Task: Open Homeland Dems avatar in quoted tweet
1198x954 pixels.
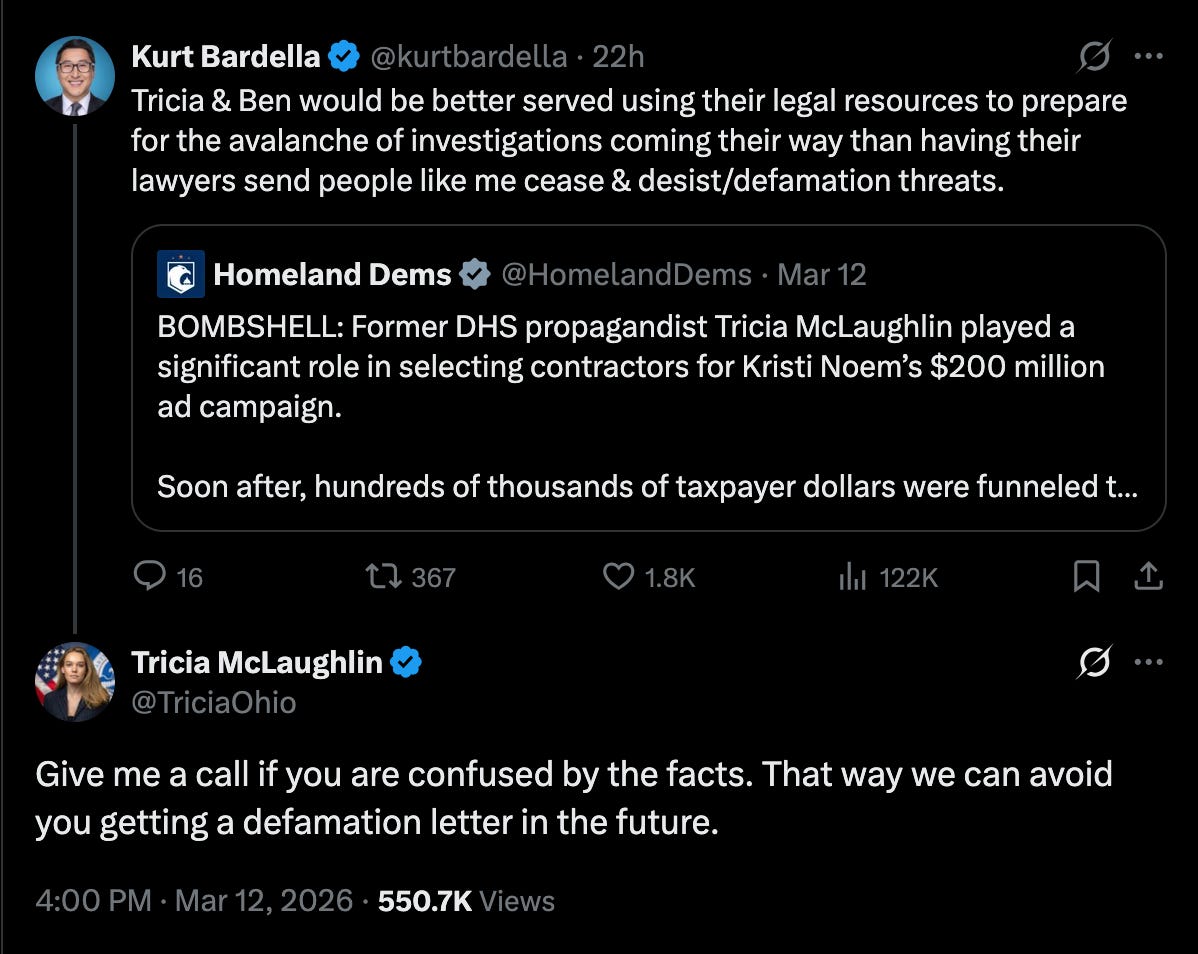Action: 181,273
